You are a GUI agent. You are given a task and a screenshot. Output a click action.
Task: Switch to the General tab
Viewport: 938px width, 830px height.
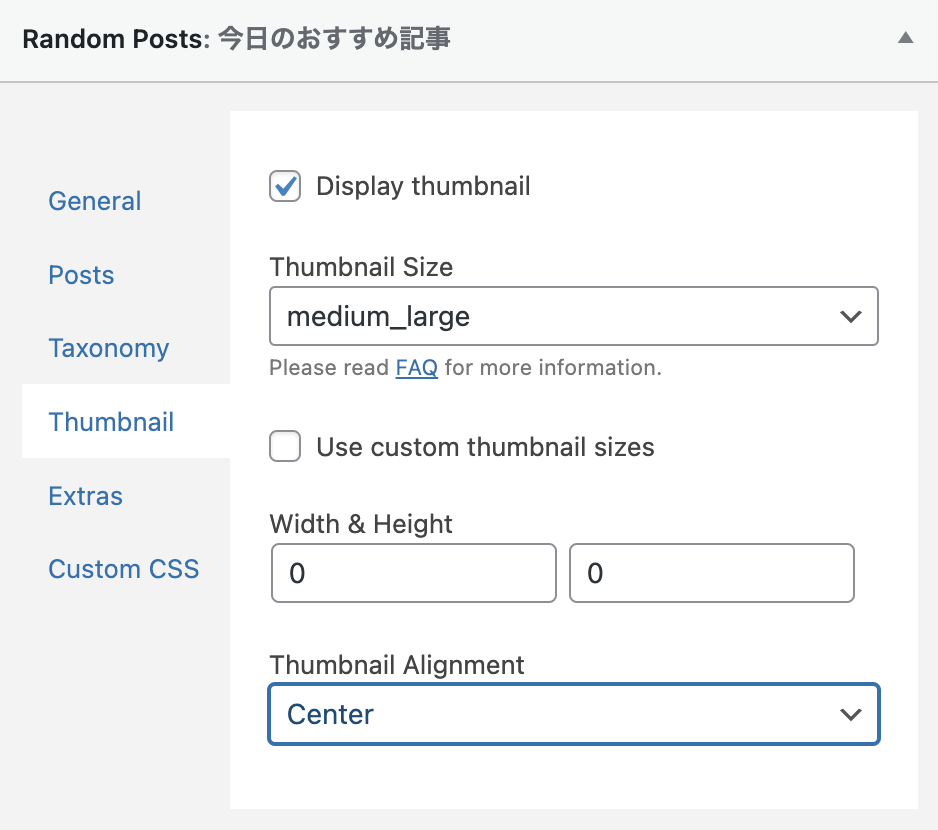[94, 201]
